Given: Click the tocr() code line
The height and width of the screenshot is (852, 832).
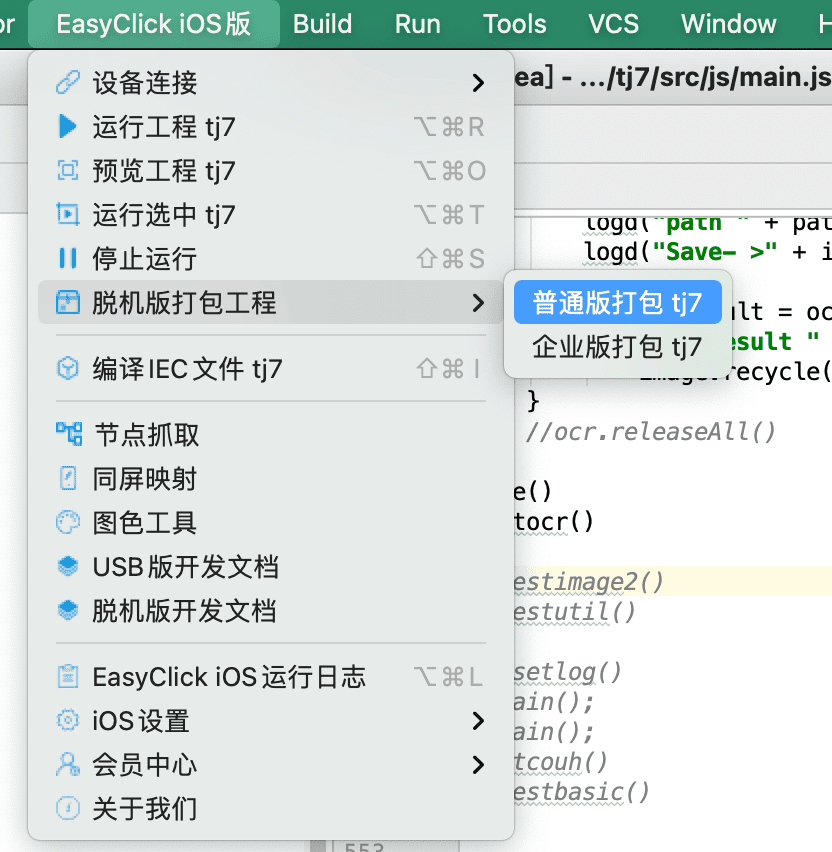Looking at the screenshot, I should point(554,522).
